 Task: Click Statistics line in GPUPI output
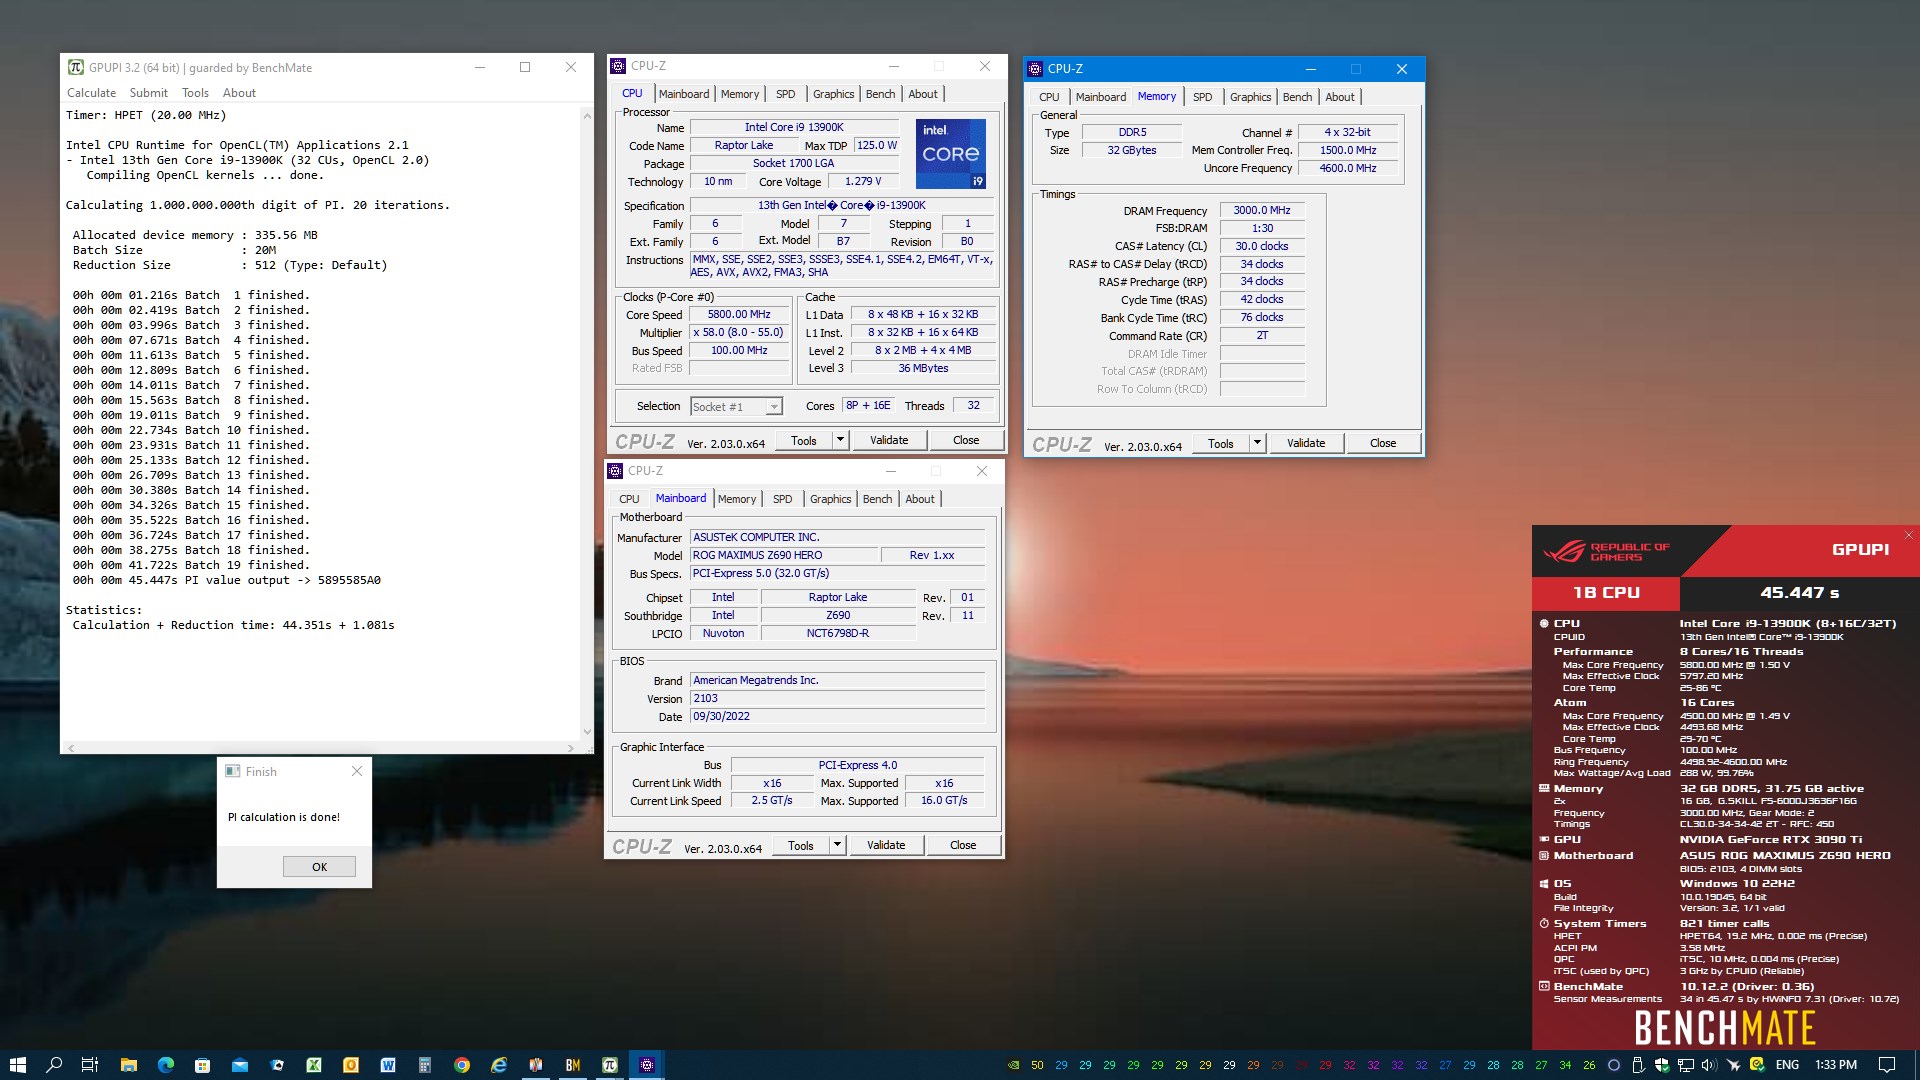pos(104,610)
